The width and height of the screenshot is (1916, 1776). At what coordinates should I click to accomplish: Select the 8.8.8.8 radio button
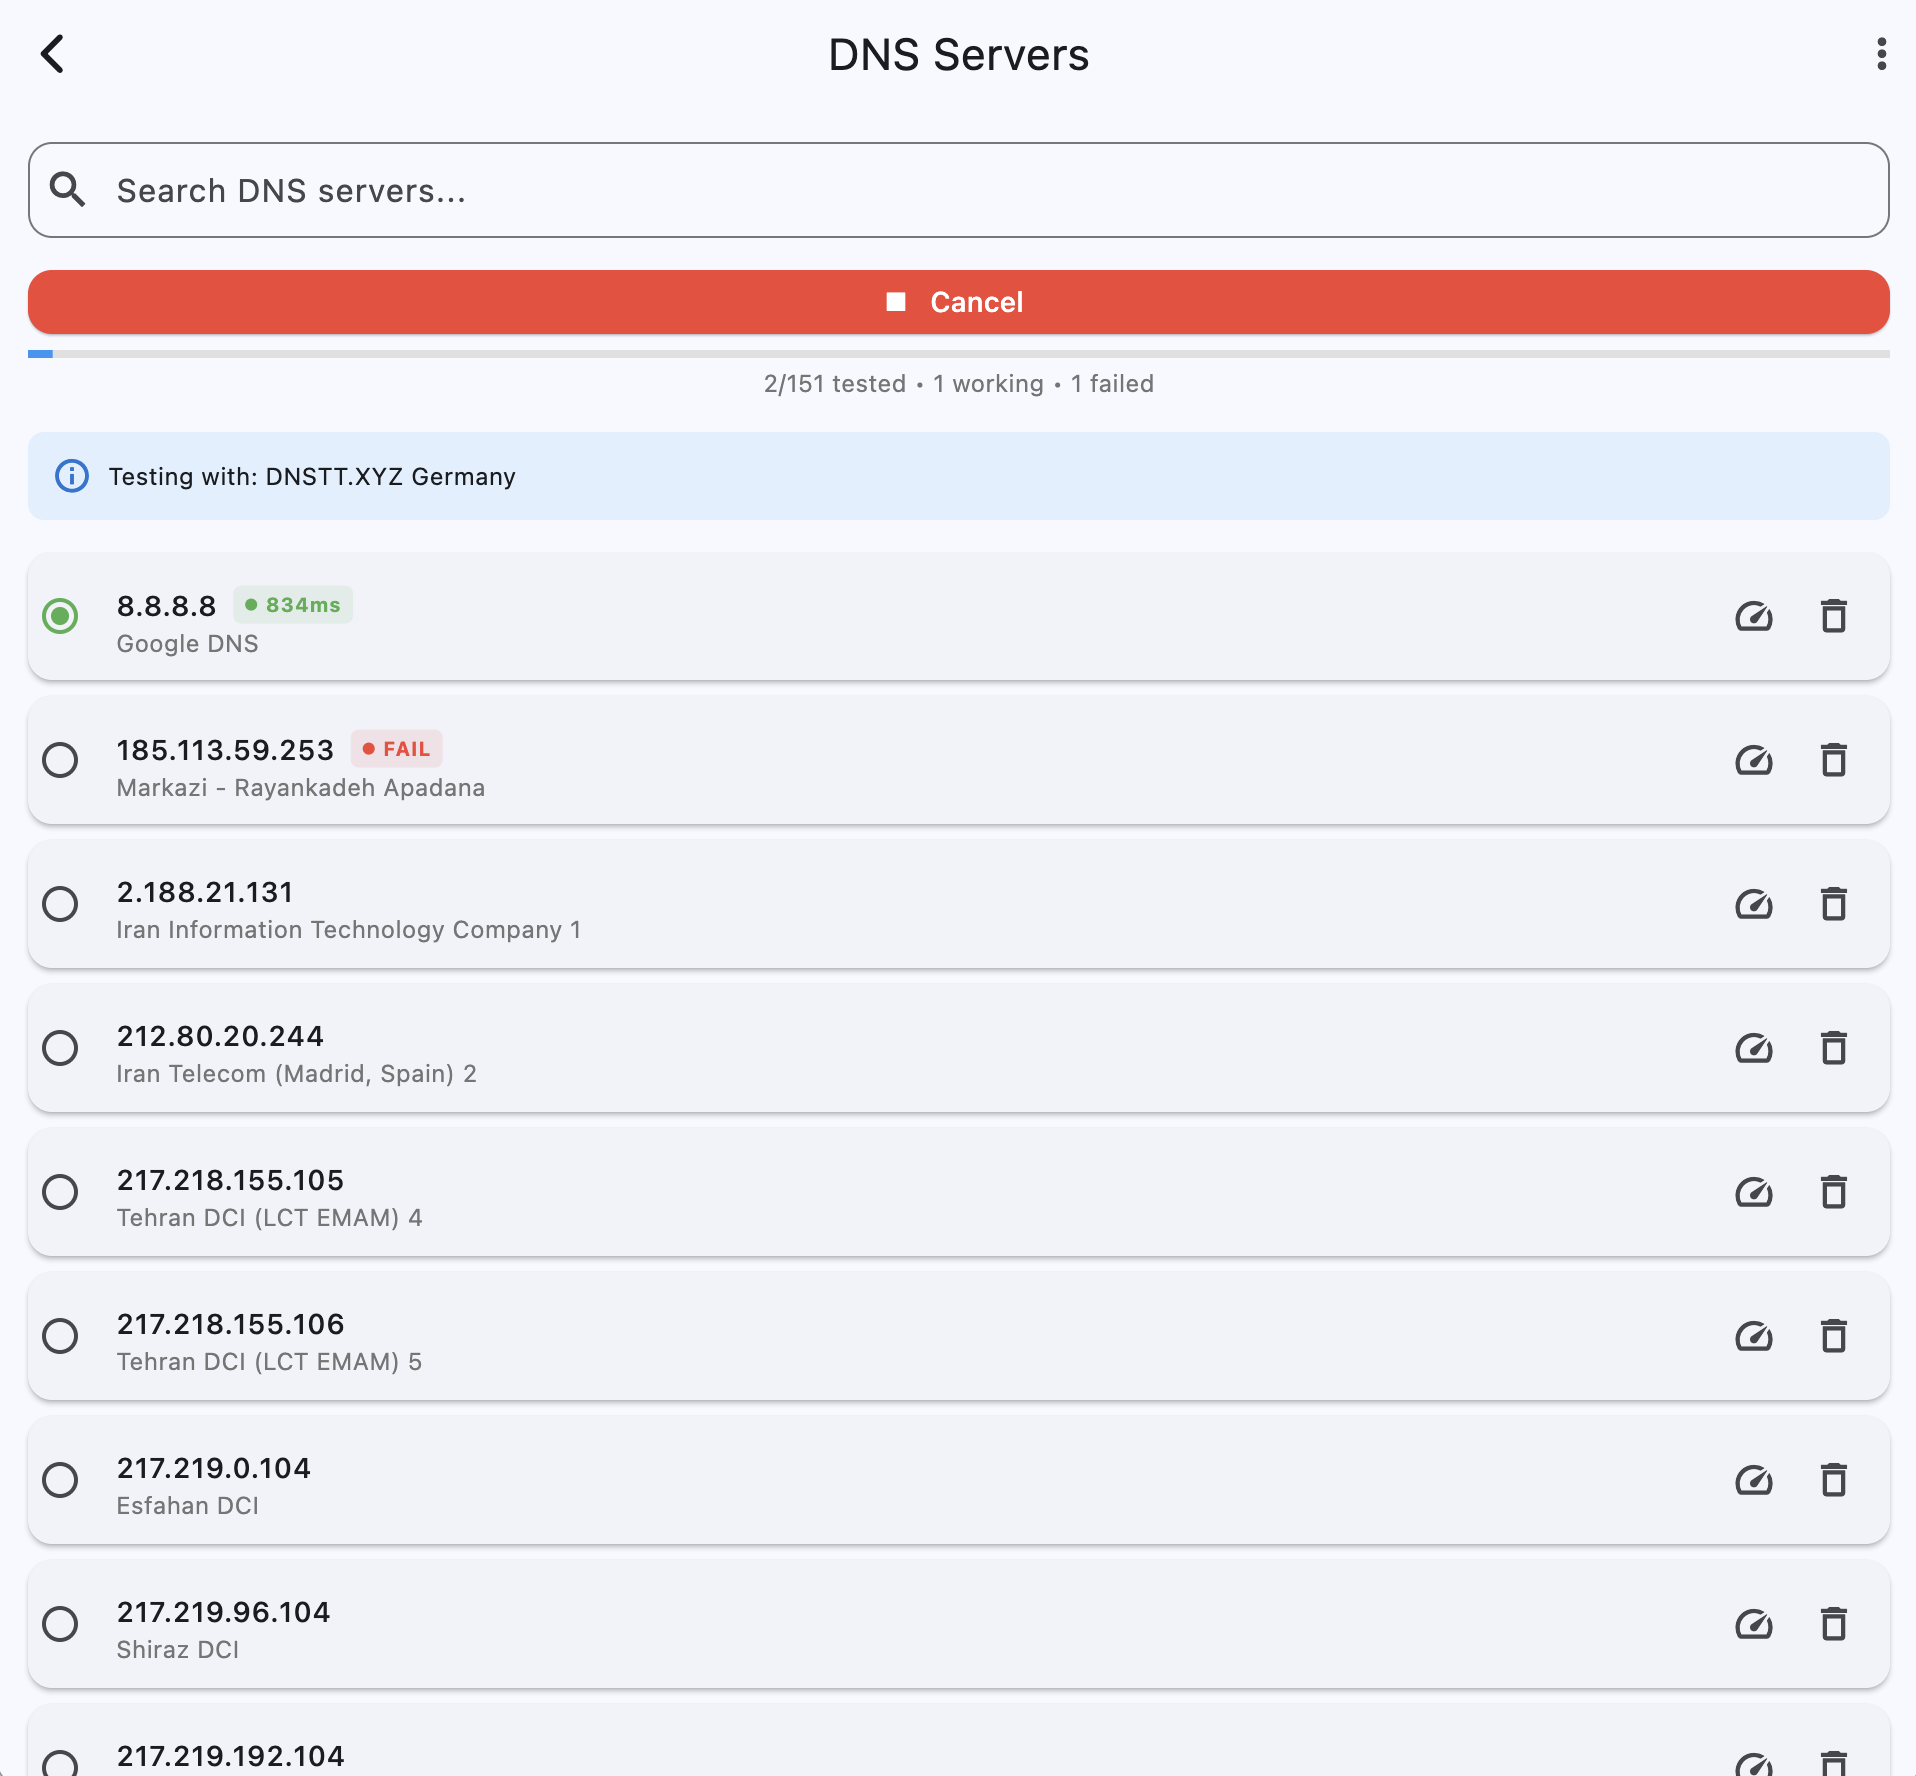[60, 616]
